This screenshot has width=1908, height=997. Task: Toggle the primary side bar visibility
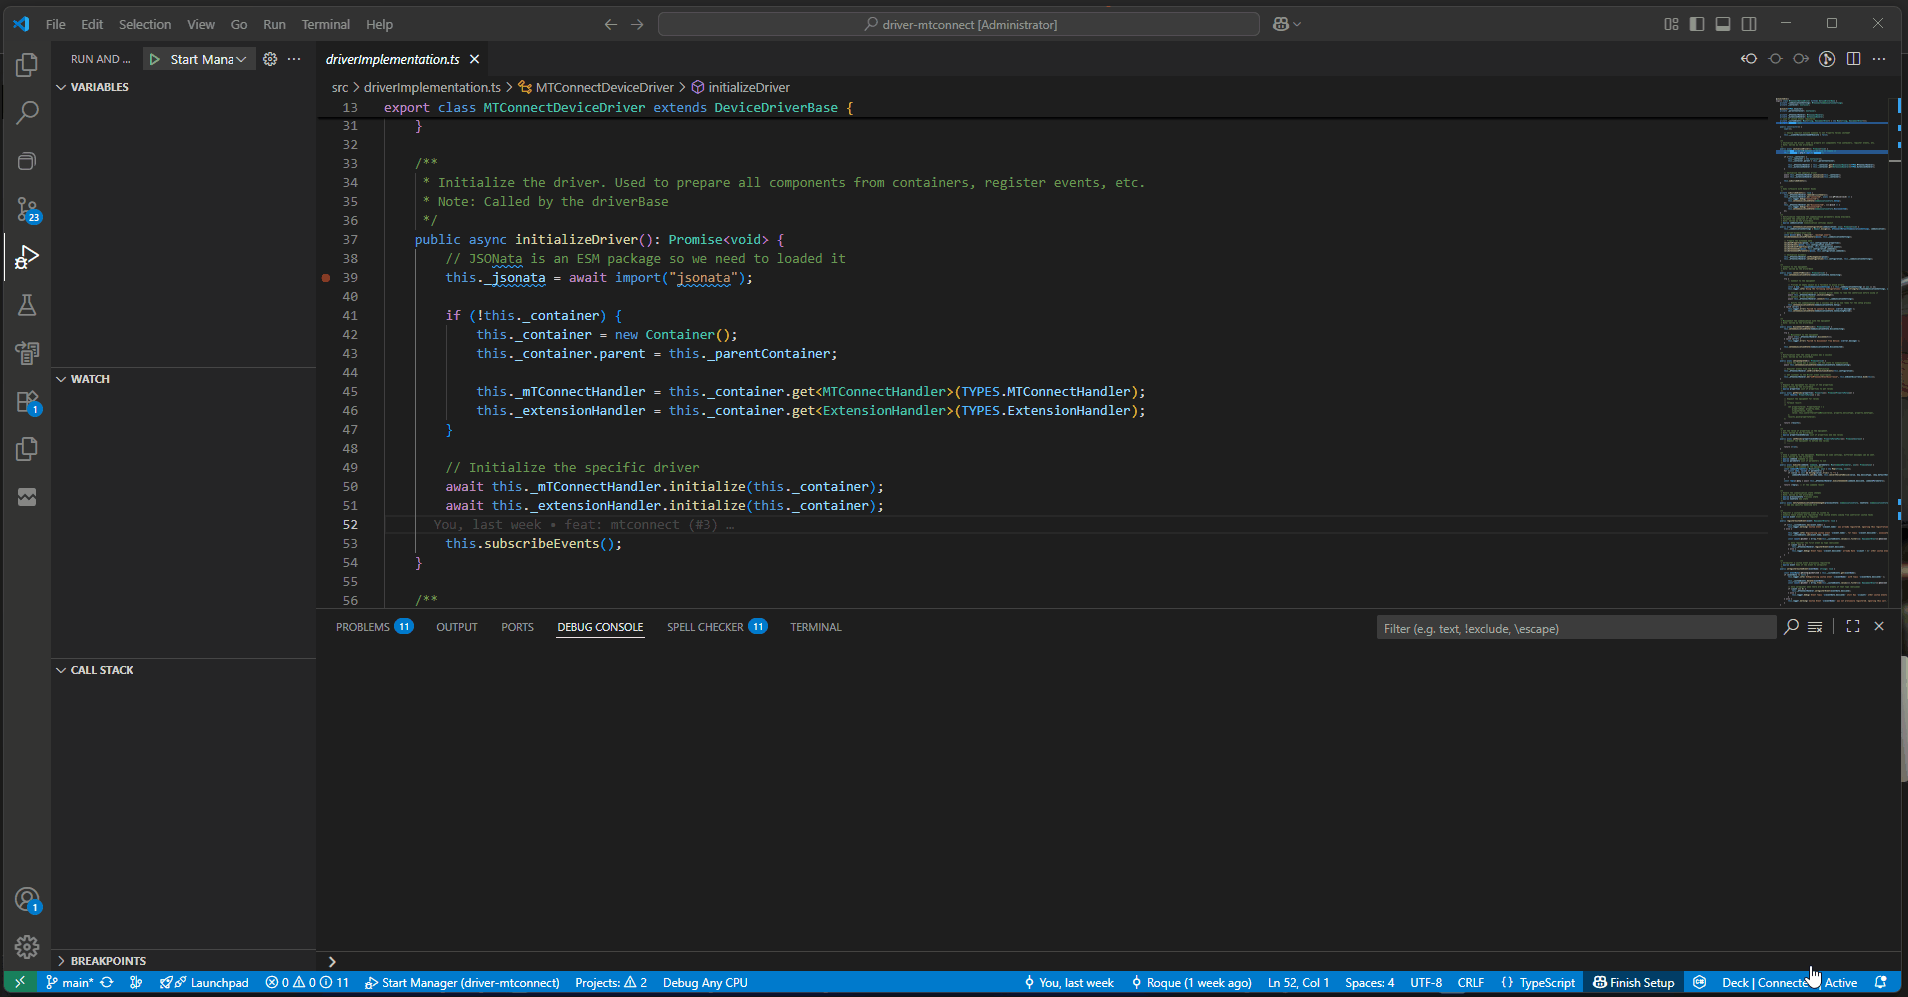(x=1697, y=24)
